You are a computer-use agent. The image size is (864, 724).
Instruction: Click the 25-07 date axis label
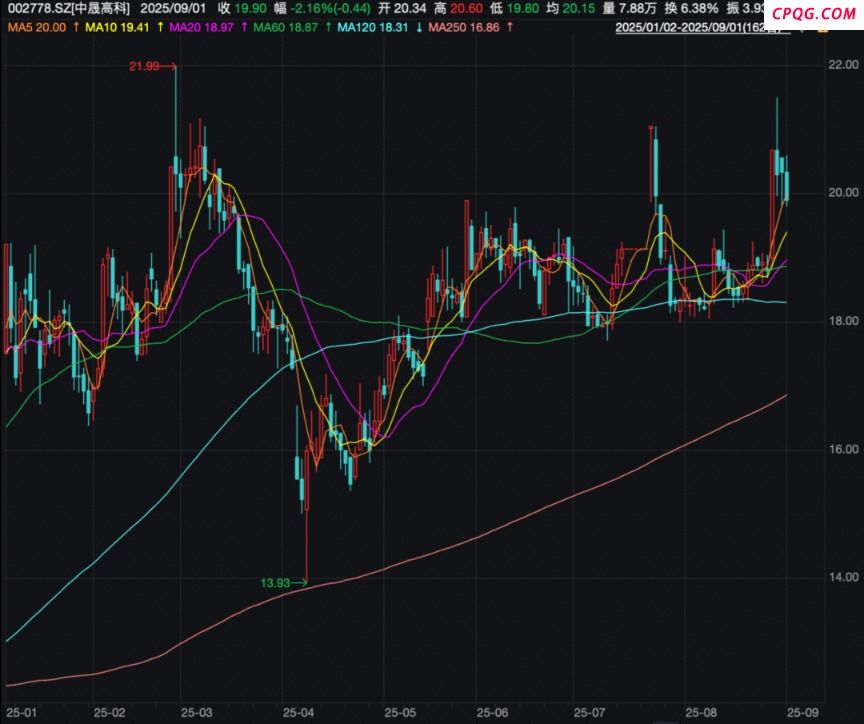click(588, 712)
